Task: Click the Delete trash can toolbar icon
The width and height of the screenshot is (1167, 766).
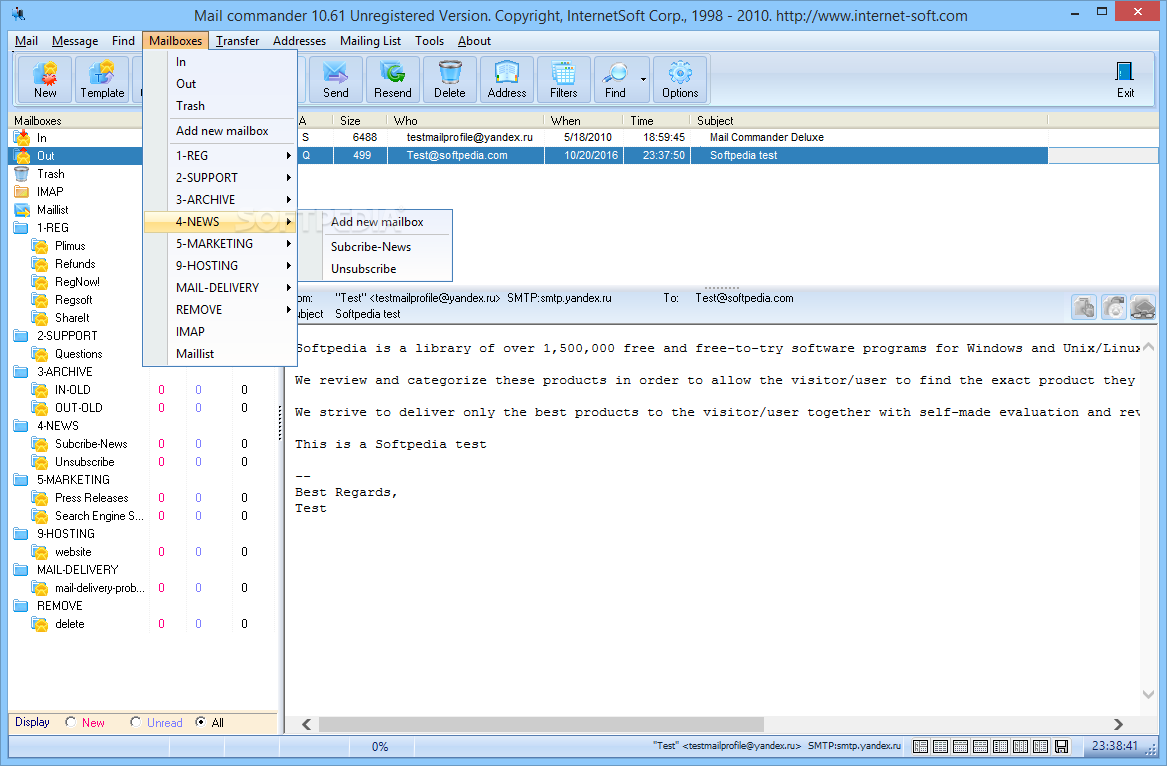Action: click(x=450, y=79)
